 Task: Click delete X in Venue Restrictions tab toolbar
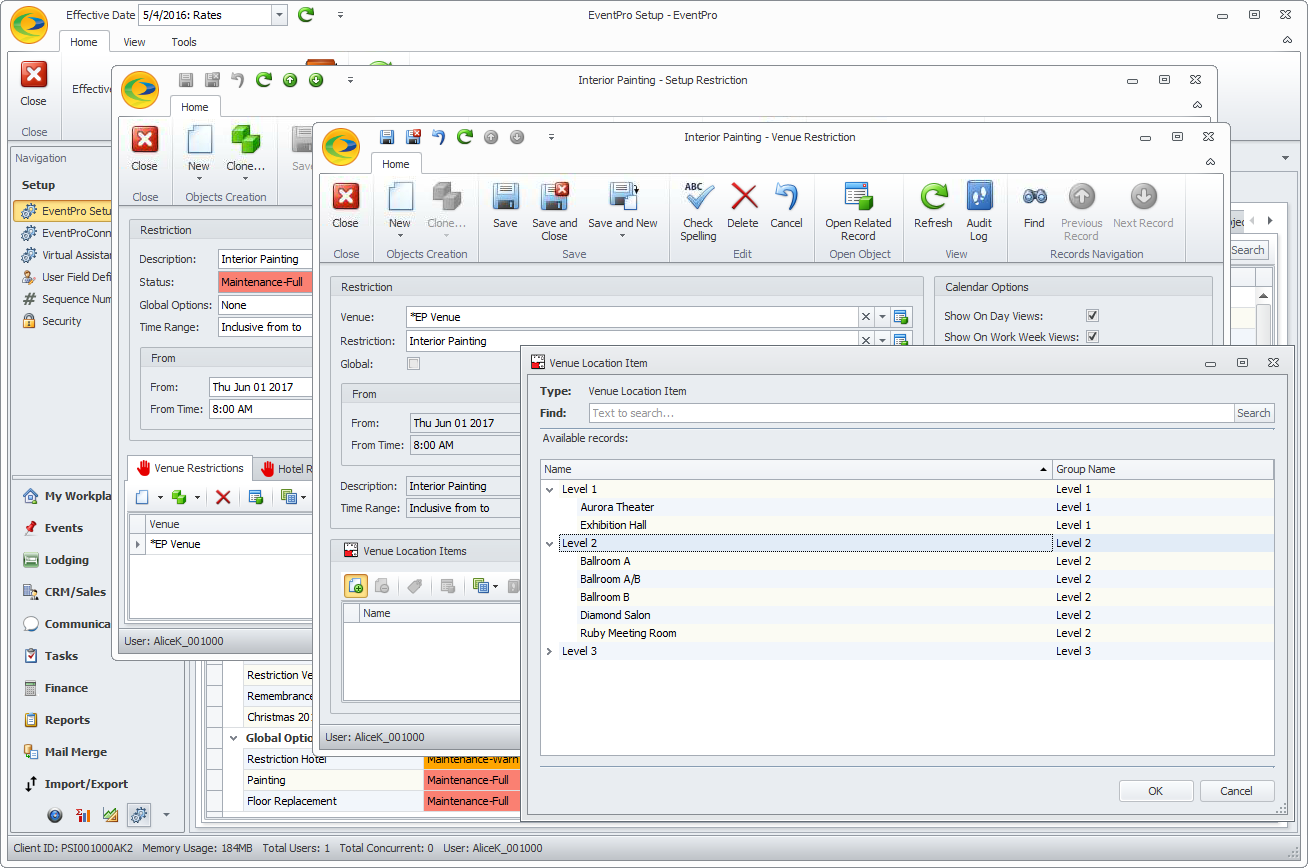click(223, 497)
